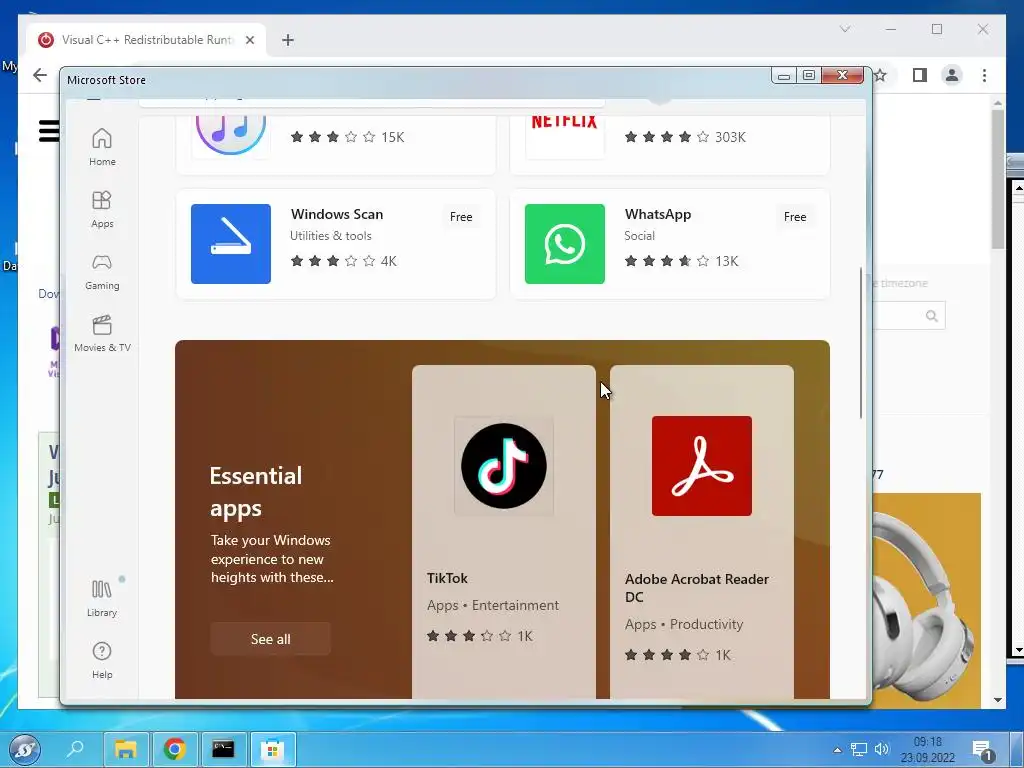Screen dimensions: 1024x768
Task: Bookmark page with Chrome star icon
Action: coord(880,75)
